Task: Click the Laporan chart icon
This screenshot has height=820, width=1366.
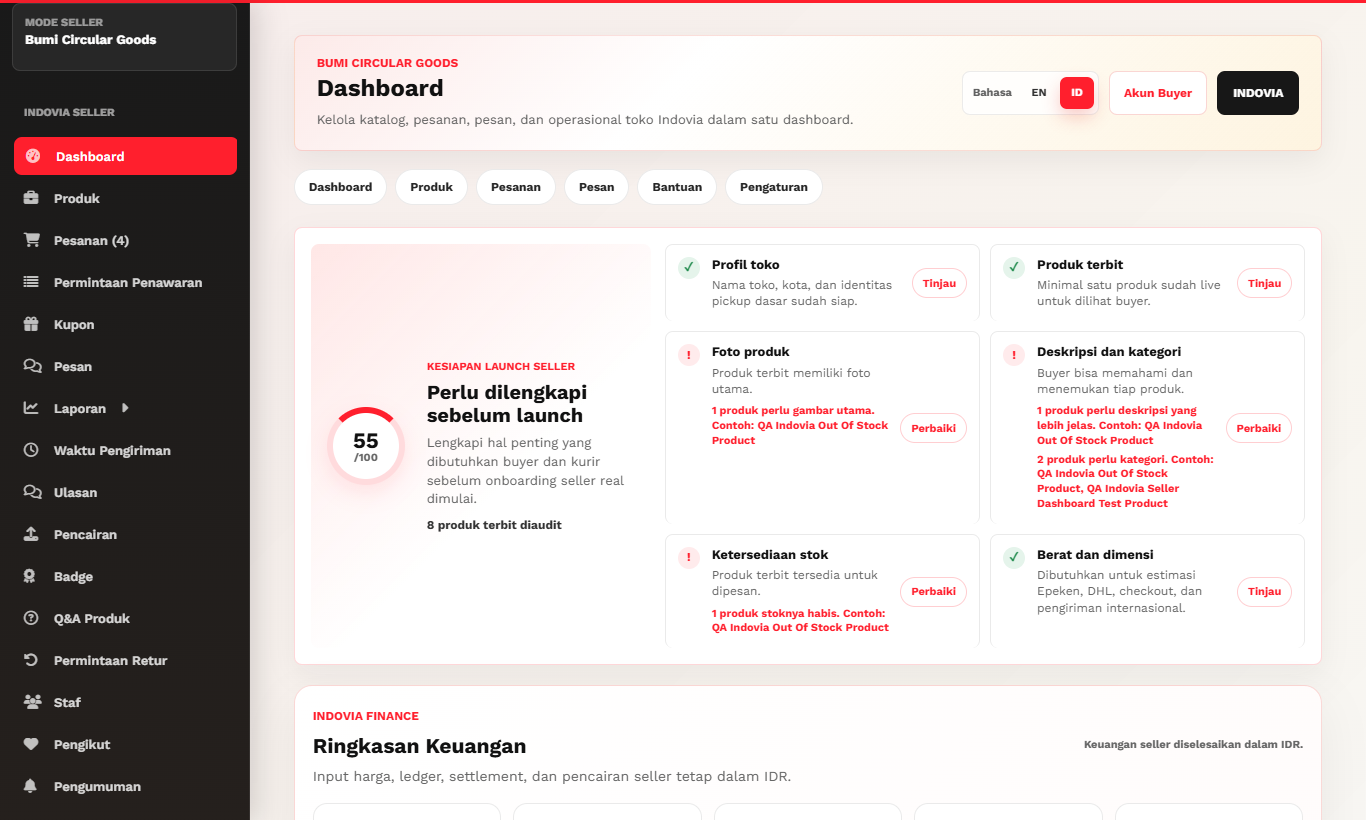Action: [x=32, y=408]
